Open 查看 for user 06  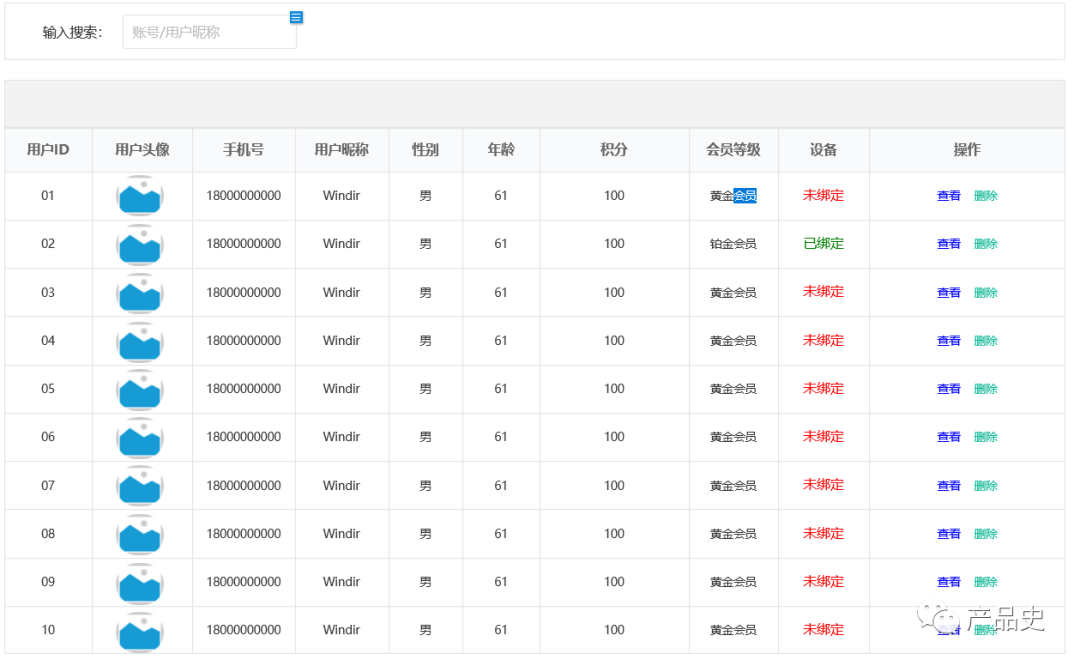click(x=948, y=437)
